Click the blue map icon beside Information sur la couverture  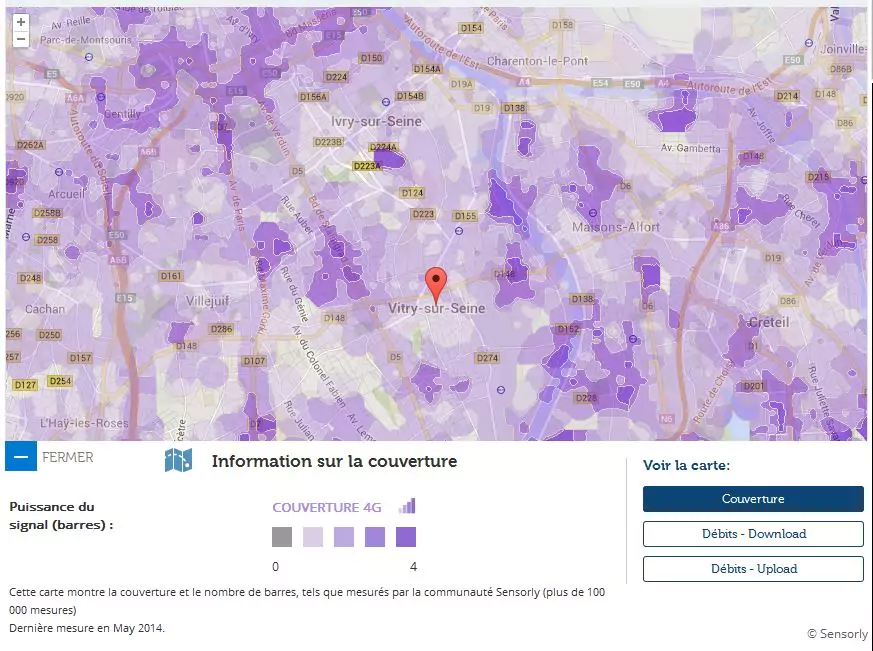178,461
